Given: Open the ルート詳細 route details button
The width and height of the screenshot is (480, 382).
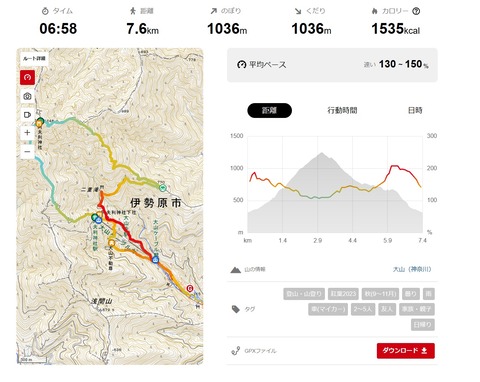Looking at the screenshot, I should point(34,59).
